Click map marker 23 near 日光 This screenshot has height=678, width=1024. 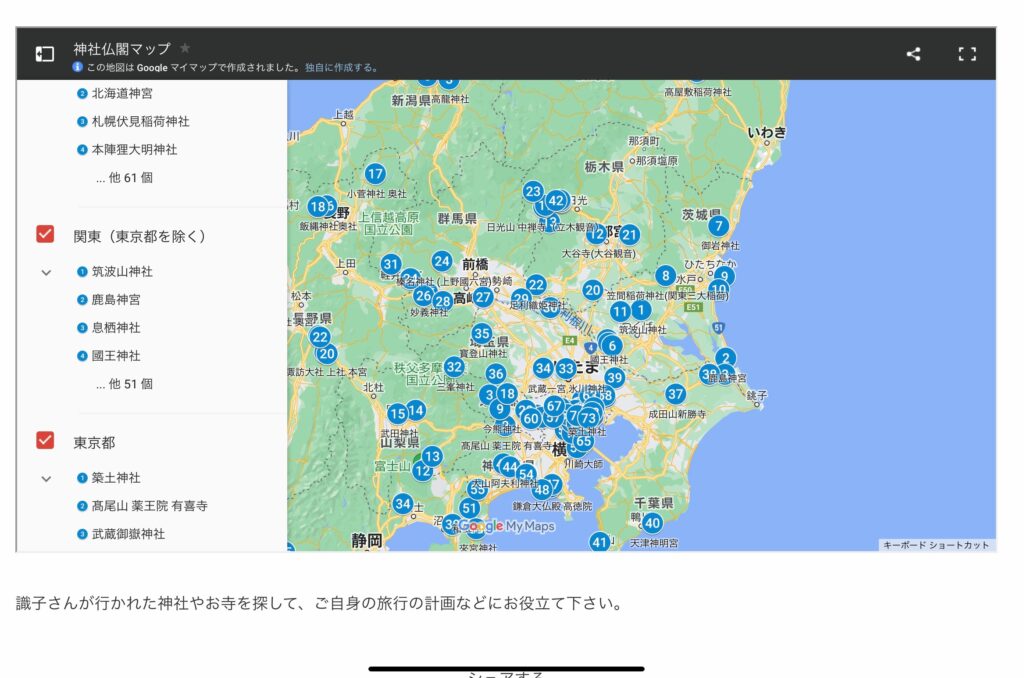tap(533, 191)
